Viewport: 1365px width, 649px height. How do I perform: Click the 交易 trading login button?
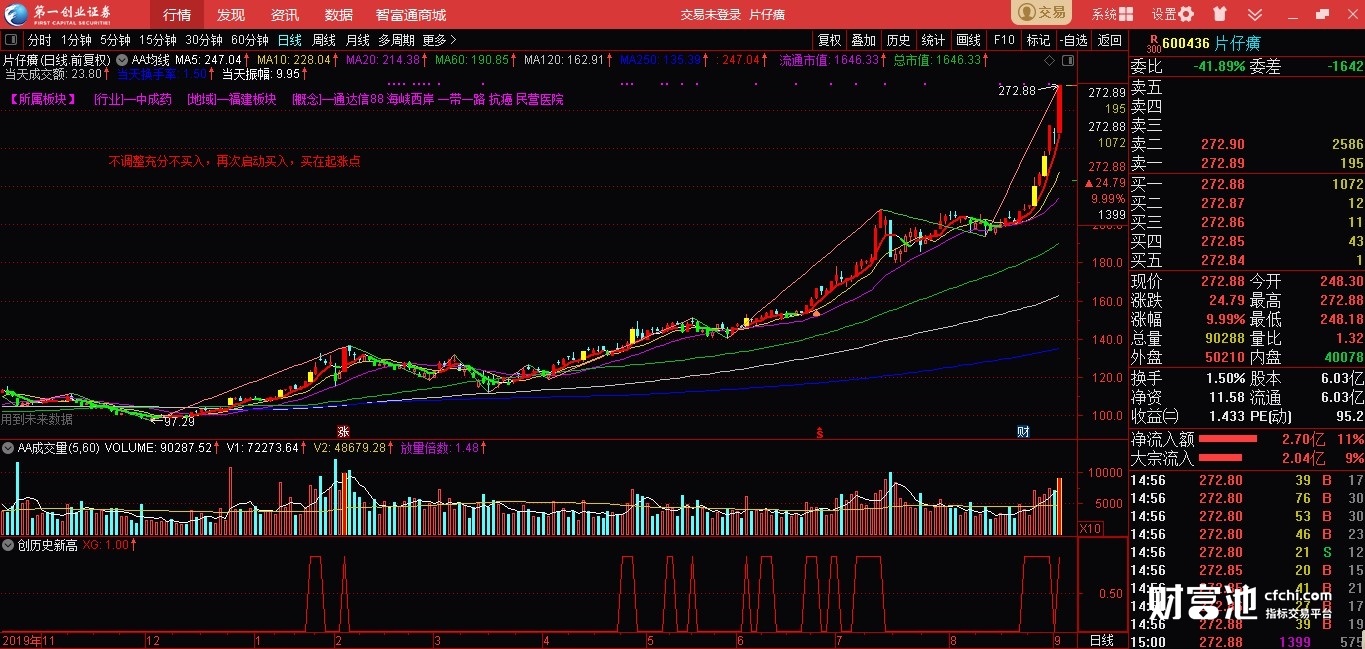tap(1042, 13)
